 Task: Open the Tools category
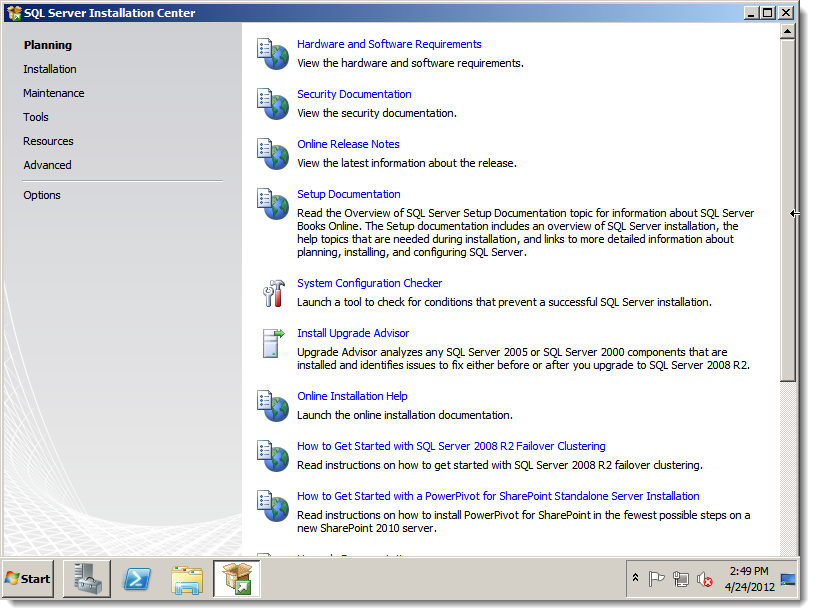click(x=36, y=117)
